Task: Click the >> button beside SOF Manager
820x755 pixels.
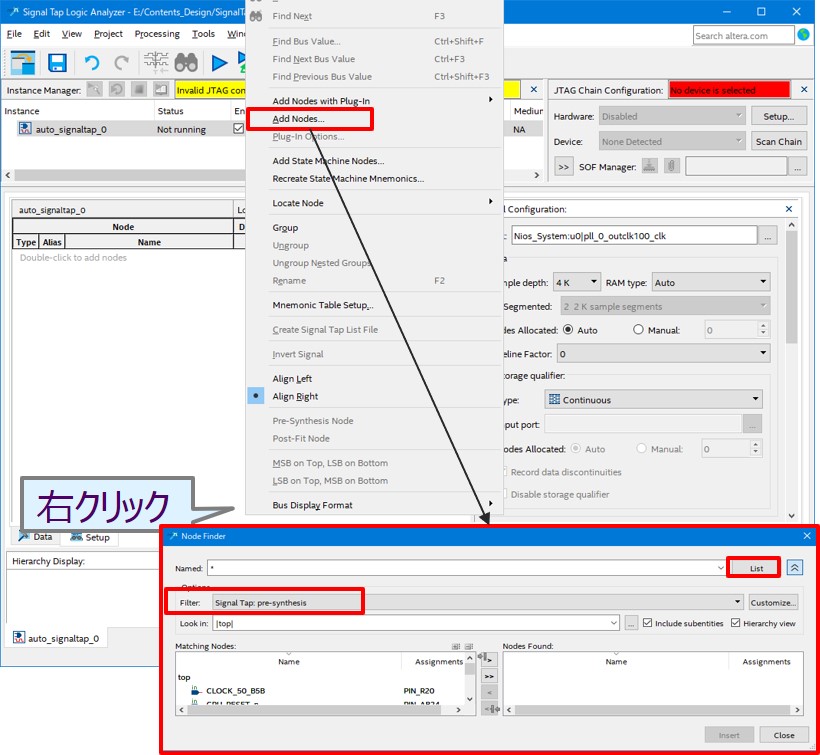Action: click(563, 167)
